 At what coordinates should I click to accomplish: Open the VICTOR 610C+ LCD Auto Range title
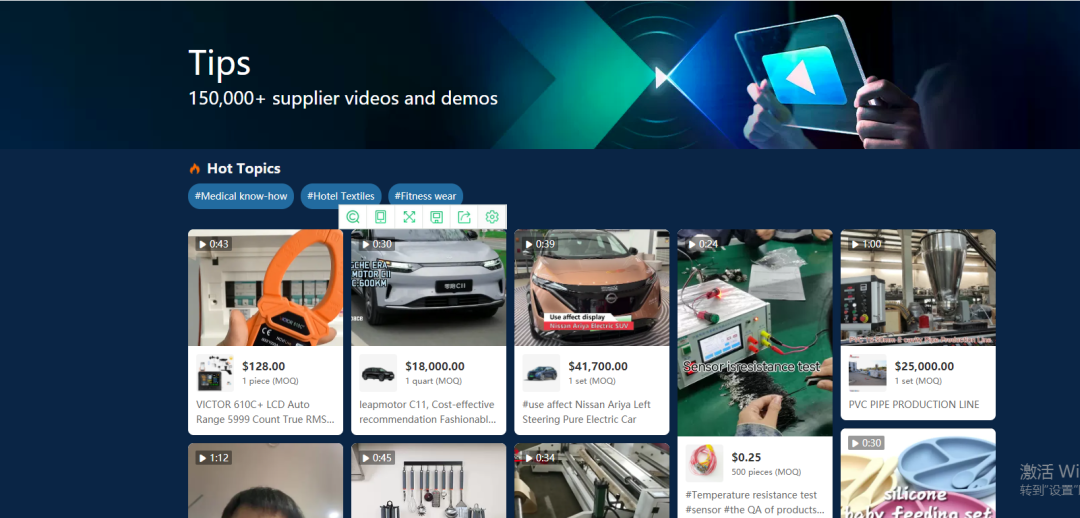click(x=265, y=412)
